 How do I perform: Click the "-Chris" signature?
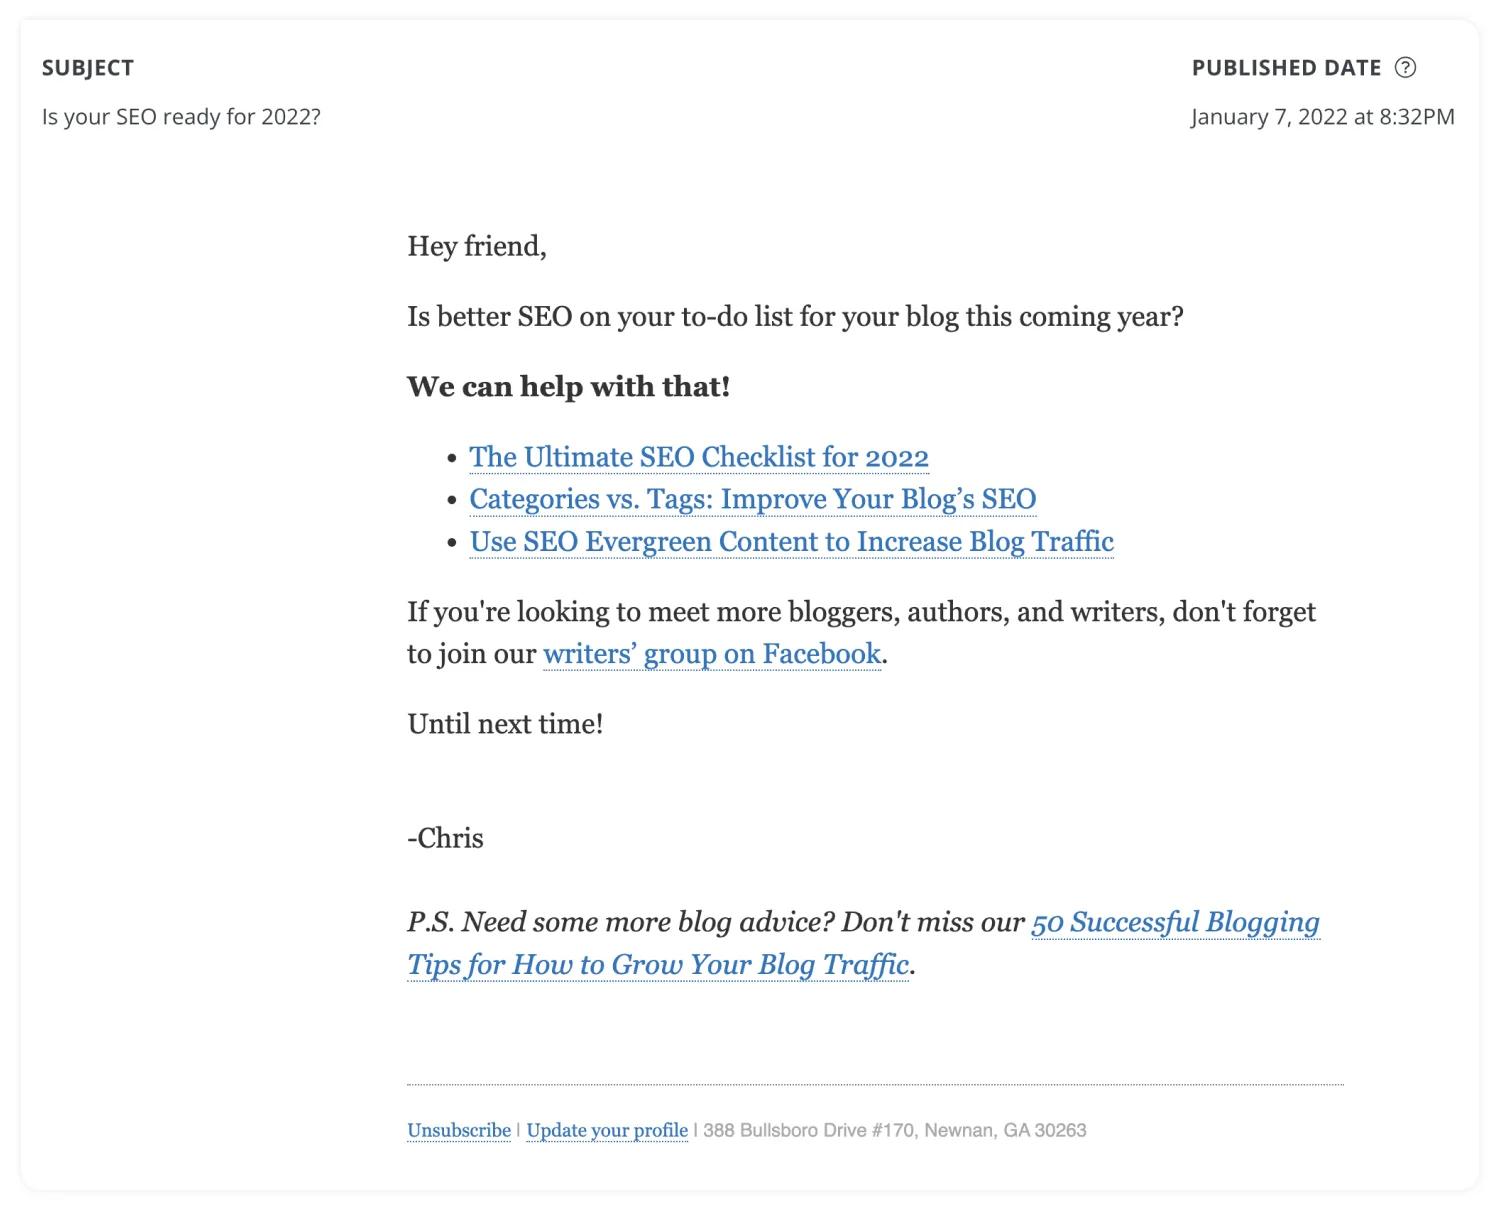(x=445, y=838)
